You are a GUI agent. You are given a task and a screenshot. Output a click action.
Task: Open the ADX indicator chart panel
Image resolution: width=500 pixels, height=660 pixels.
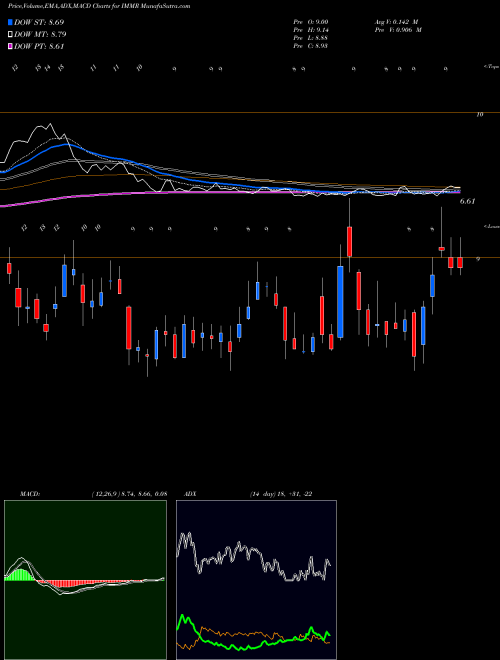coord(256,580)
